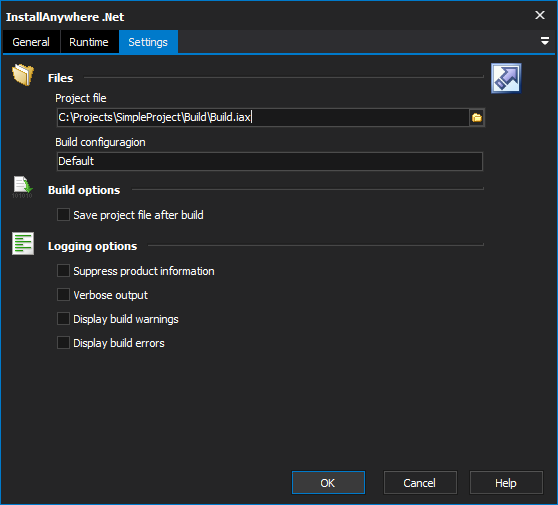Click the InstallAnywhere action icon at top right
This screenshot has height=505, width=558.
pos(506,78)
